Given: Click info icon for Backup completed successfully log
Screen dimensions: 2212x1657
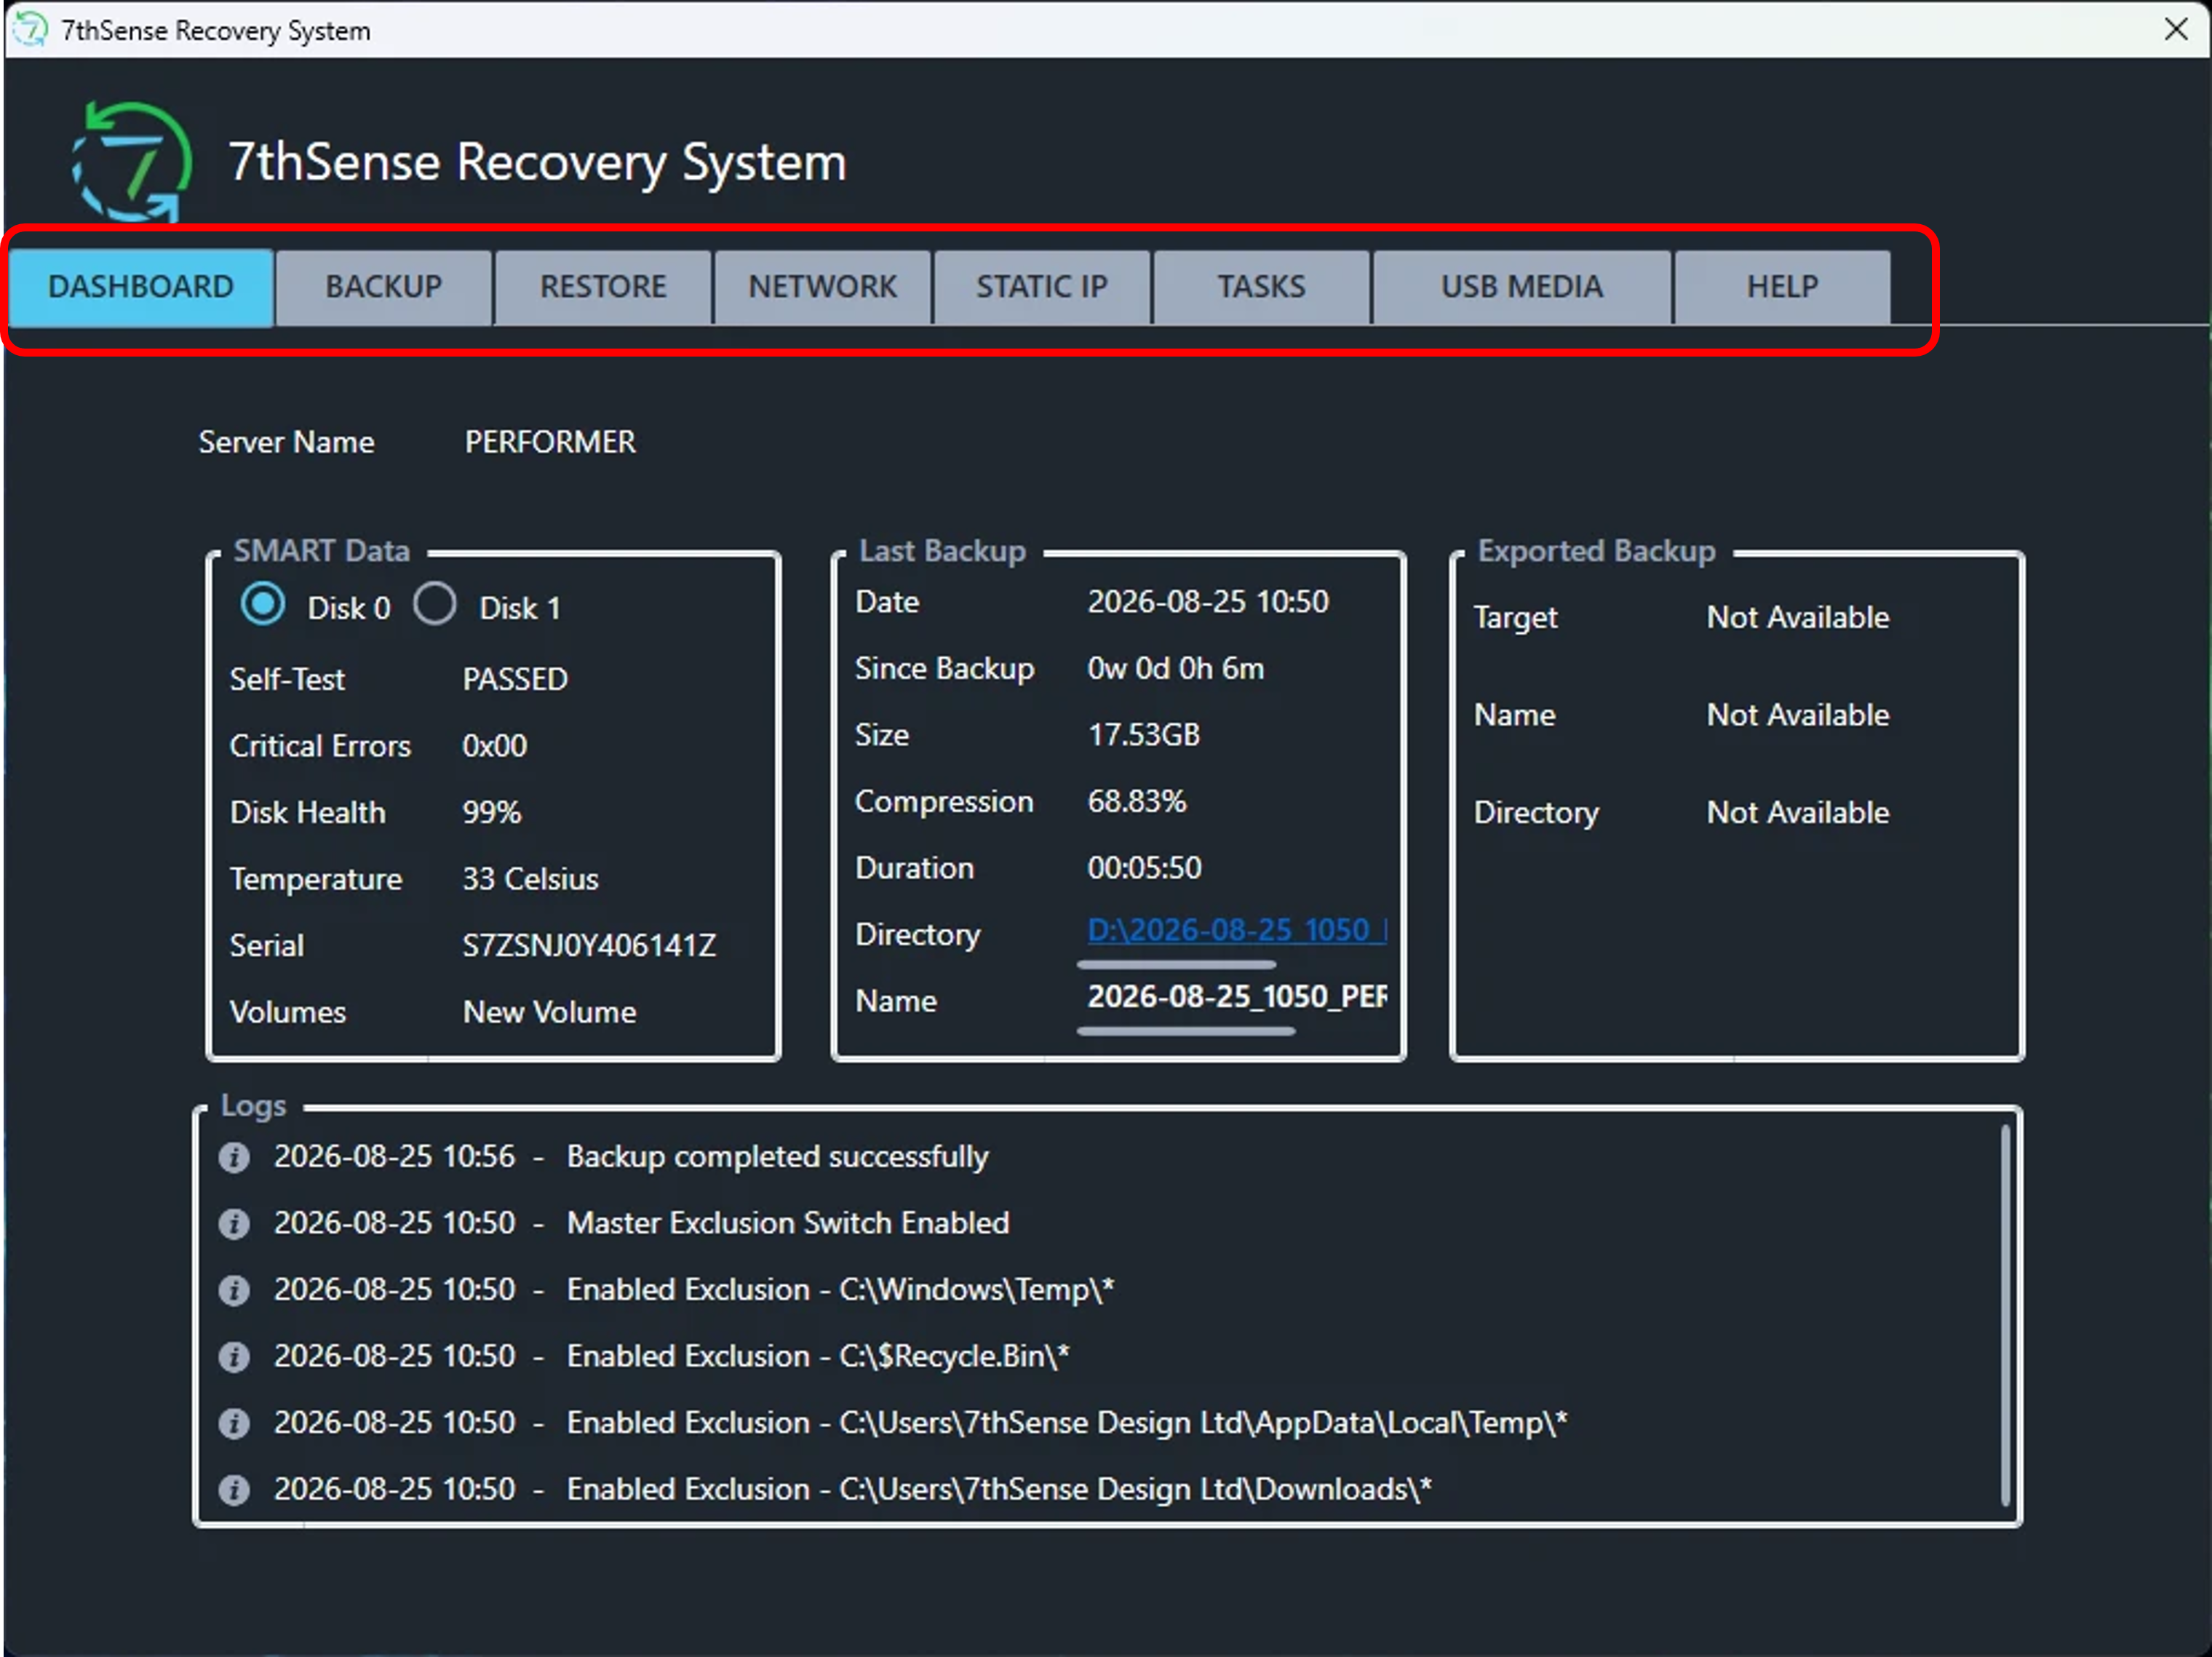Looking at the screenshot, I should point(234,1158).
